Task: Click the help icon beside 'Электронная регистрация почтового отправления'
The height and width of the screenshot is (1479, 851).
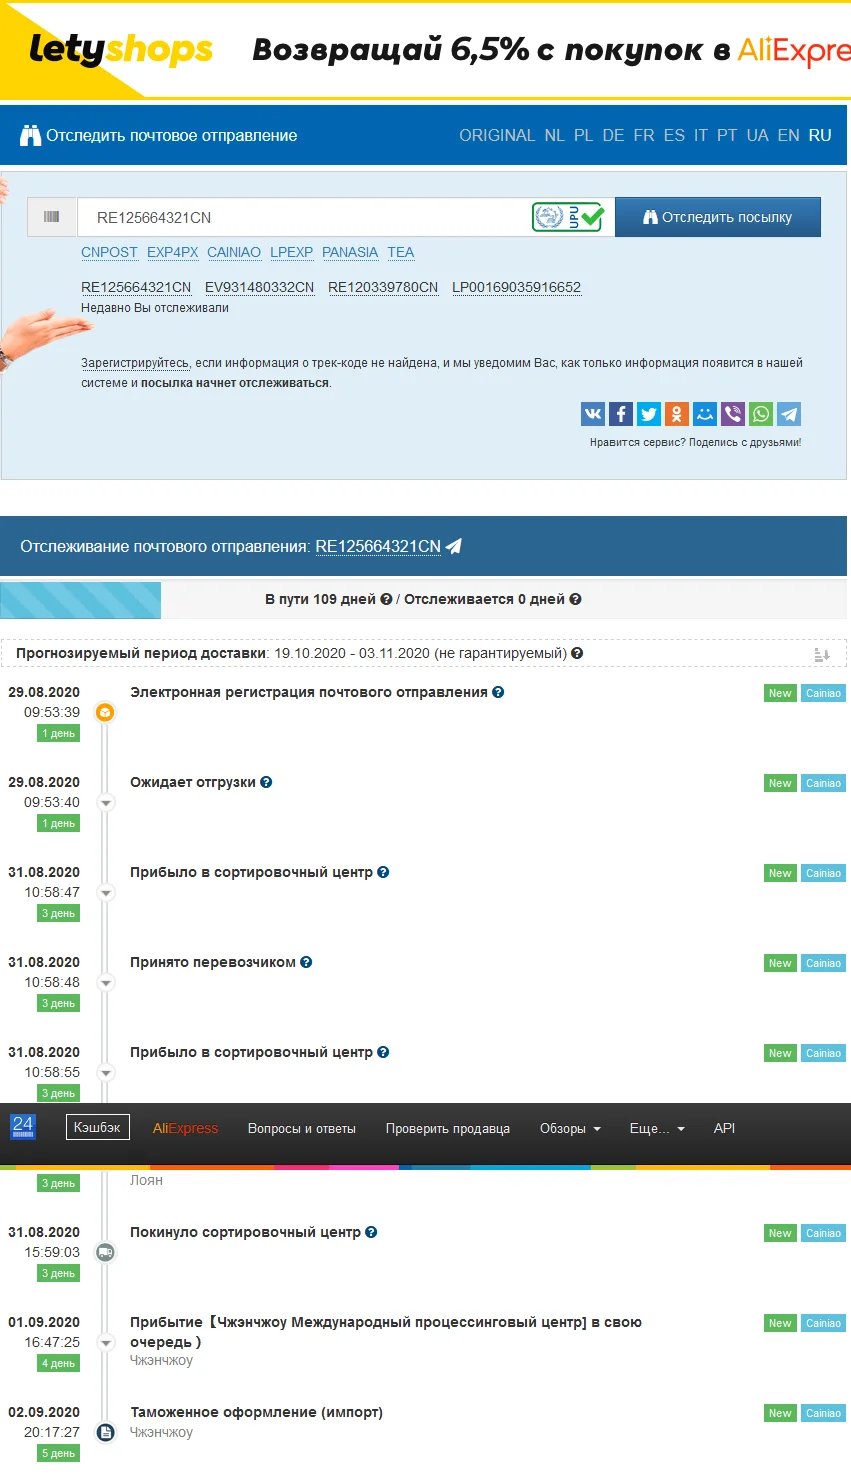Action: [498, 692]
